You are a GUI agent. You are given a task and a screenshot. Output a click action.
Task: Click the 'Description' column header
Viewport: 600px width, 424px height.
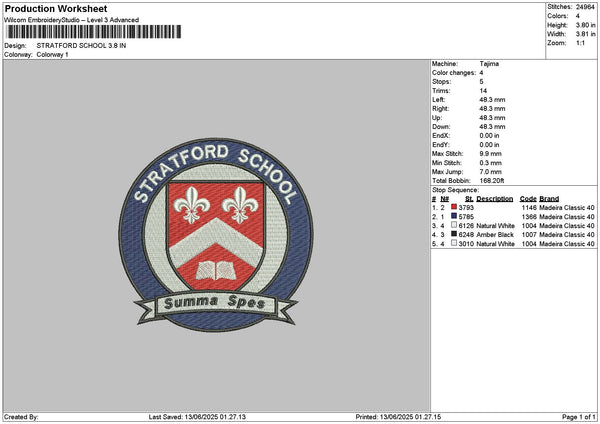(x=494, y=199)
